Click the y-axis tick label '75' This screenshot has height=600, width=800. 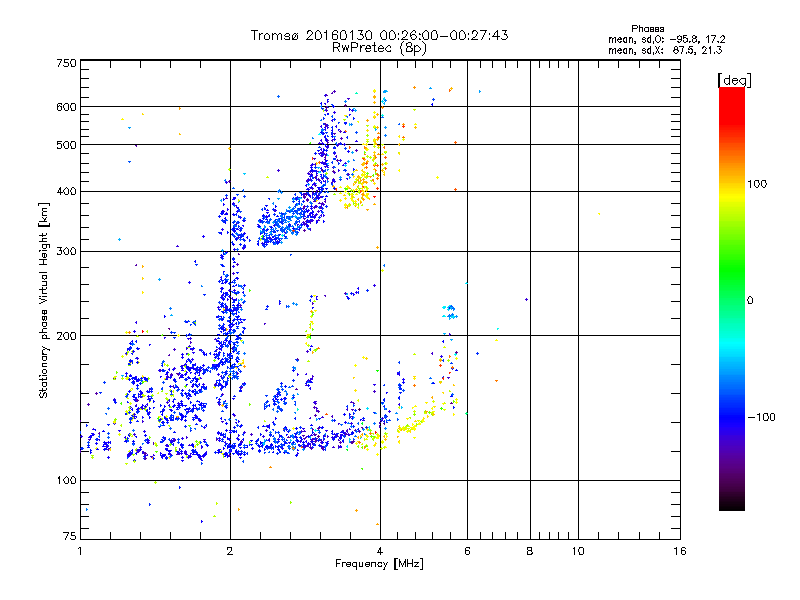click(70, 536)
